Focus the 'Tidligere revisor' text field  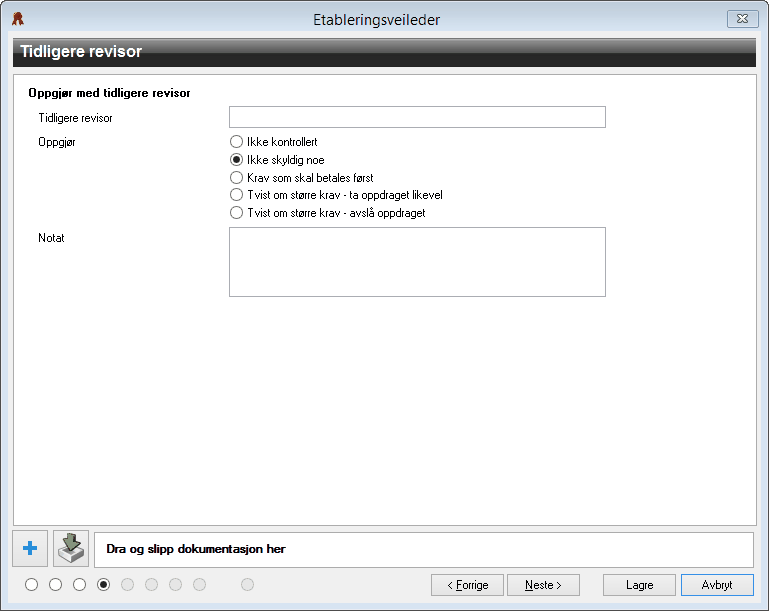pos(417,117)
